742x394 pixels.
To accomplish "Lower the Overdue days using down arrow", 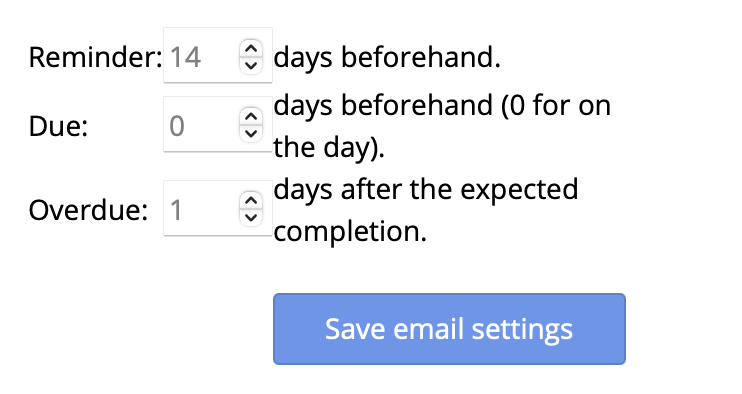I will pyautogui.click(x=251, y=217).
